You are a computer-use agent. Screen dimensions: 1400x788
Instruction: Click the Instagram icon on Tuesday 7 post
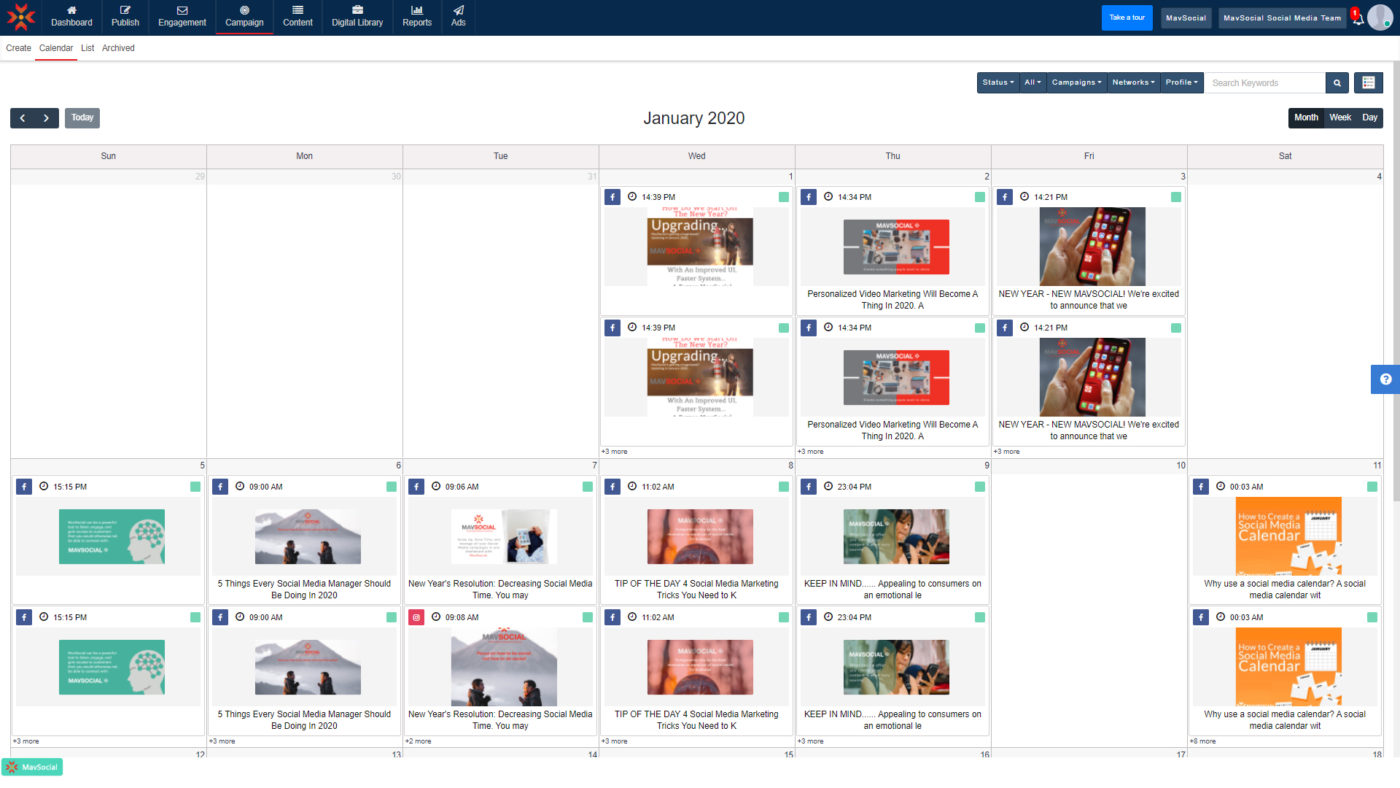click(x=416, y=617)
